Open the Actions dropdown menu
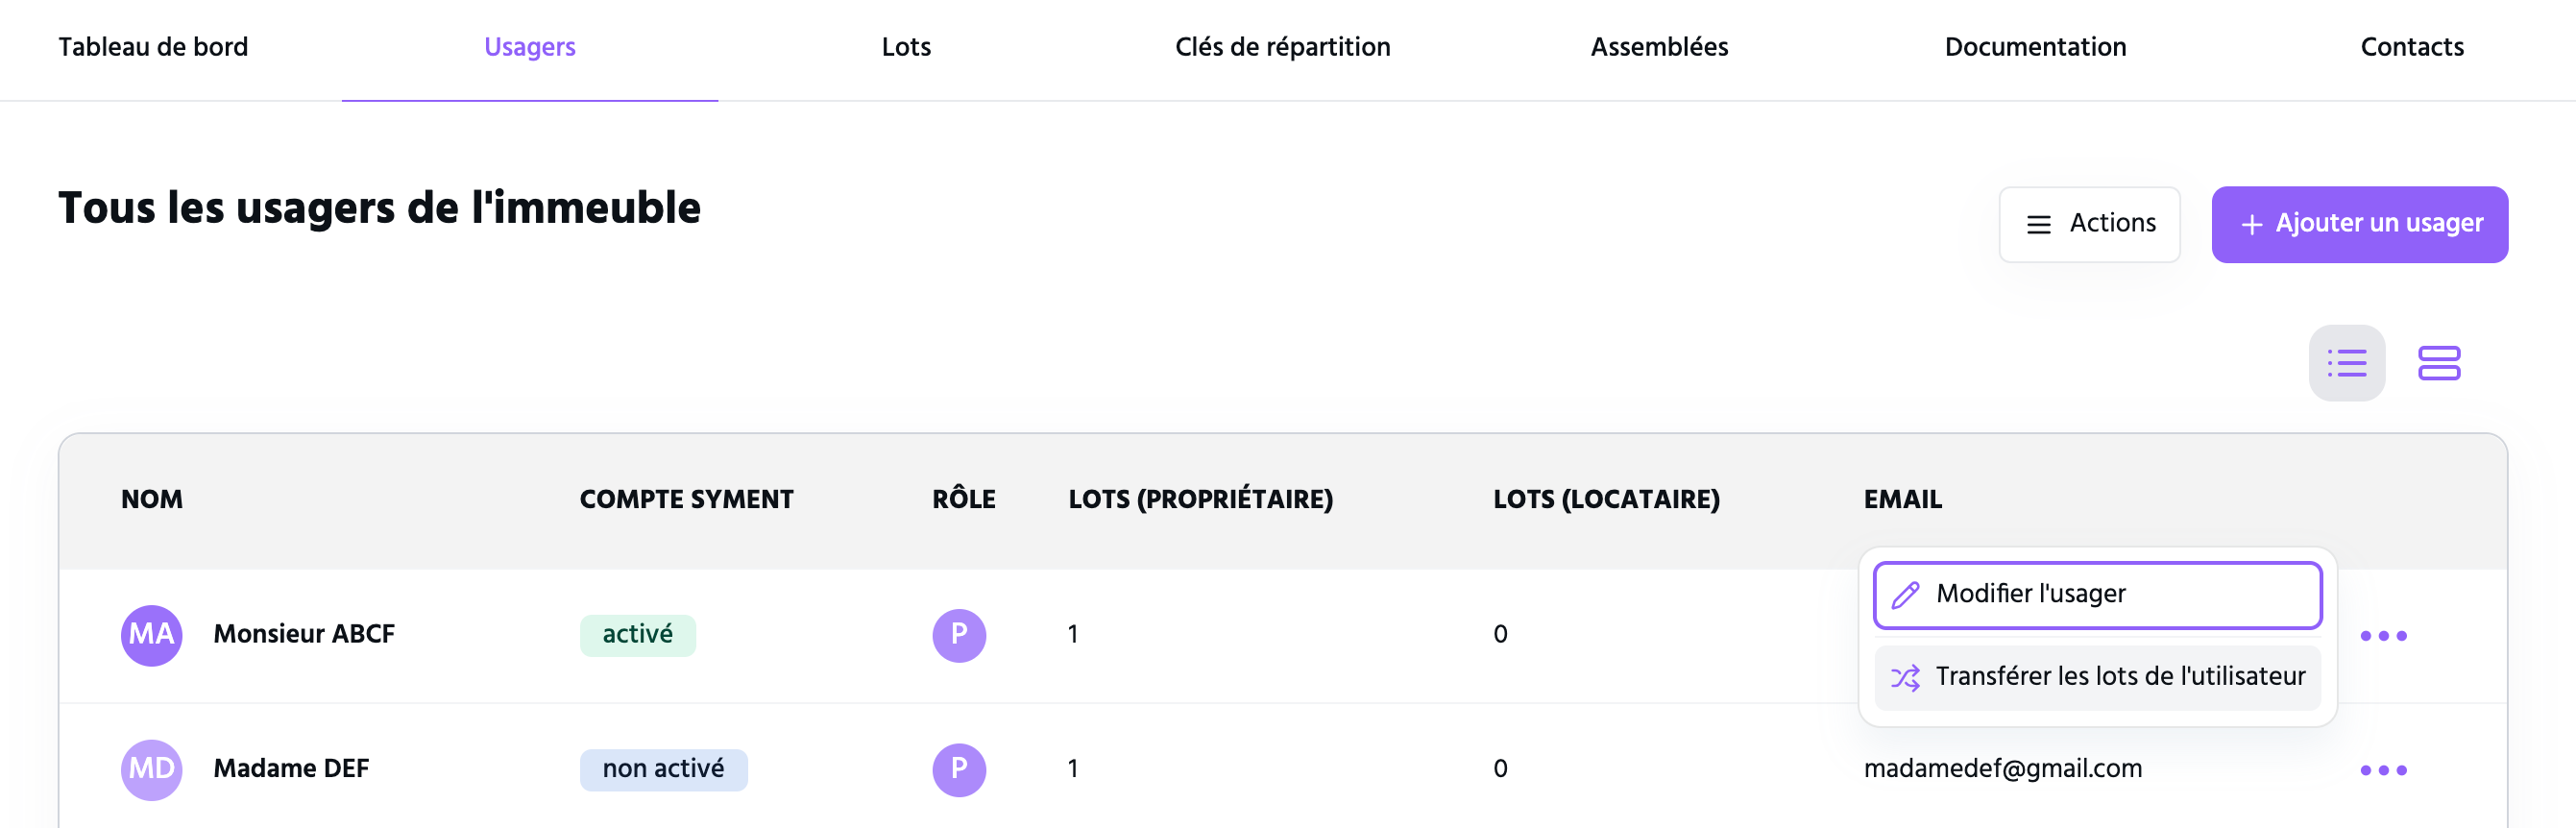The height and width of the screenshot is (828, 2576). [x=2089, y=224]
